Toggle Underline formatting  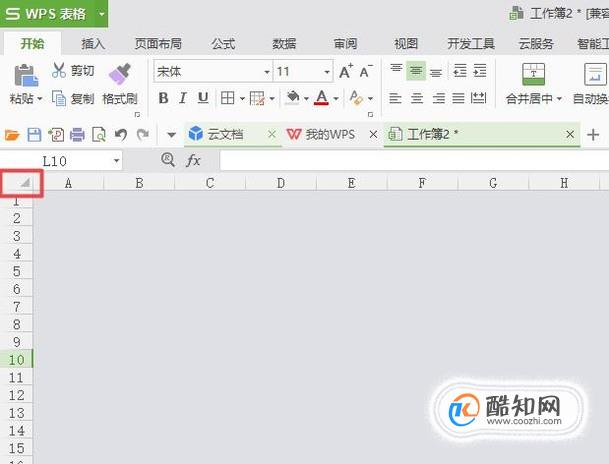click(x=203, y=98)
